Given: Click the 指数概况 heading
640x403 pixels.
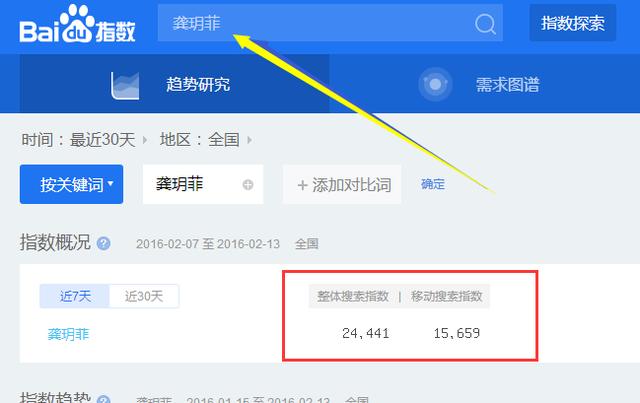Looking at the screenshot, I should (55, 243).
